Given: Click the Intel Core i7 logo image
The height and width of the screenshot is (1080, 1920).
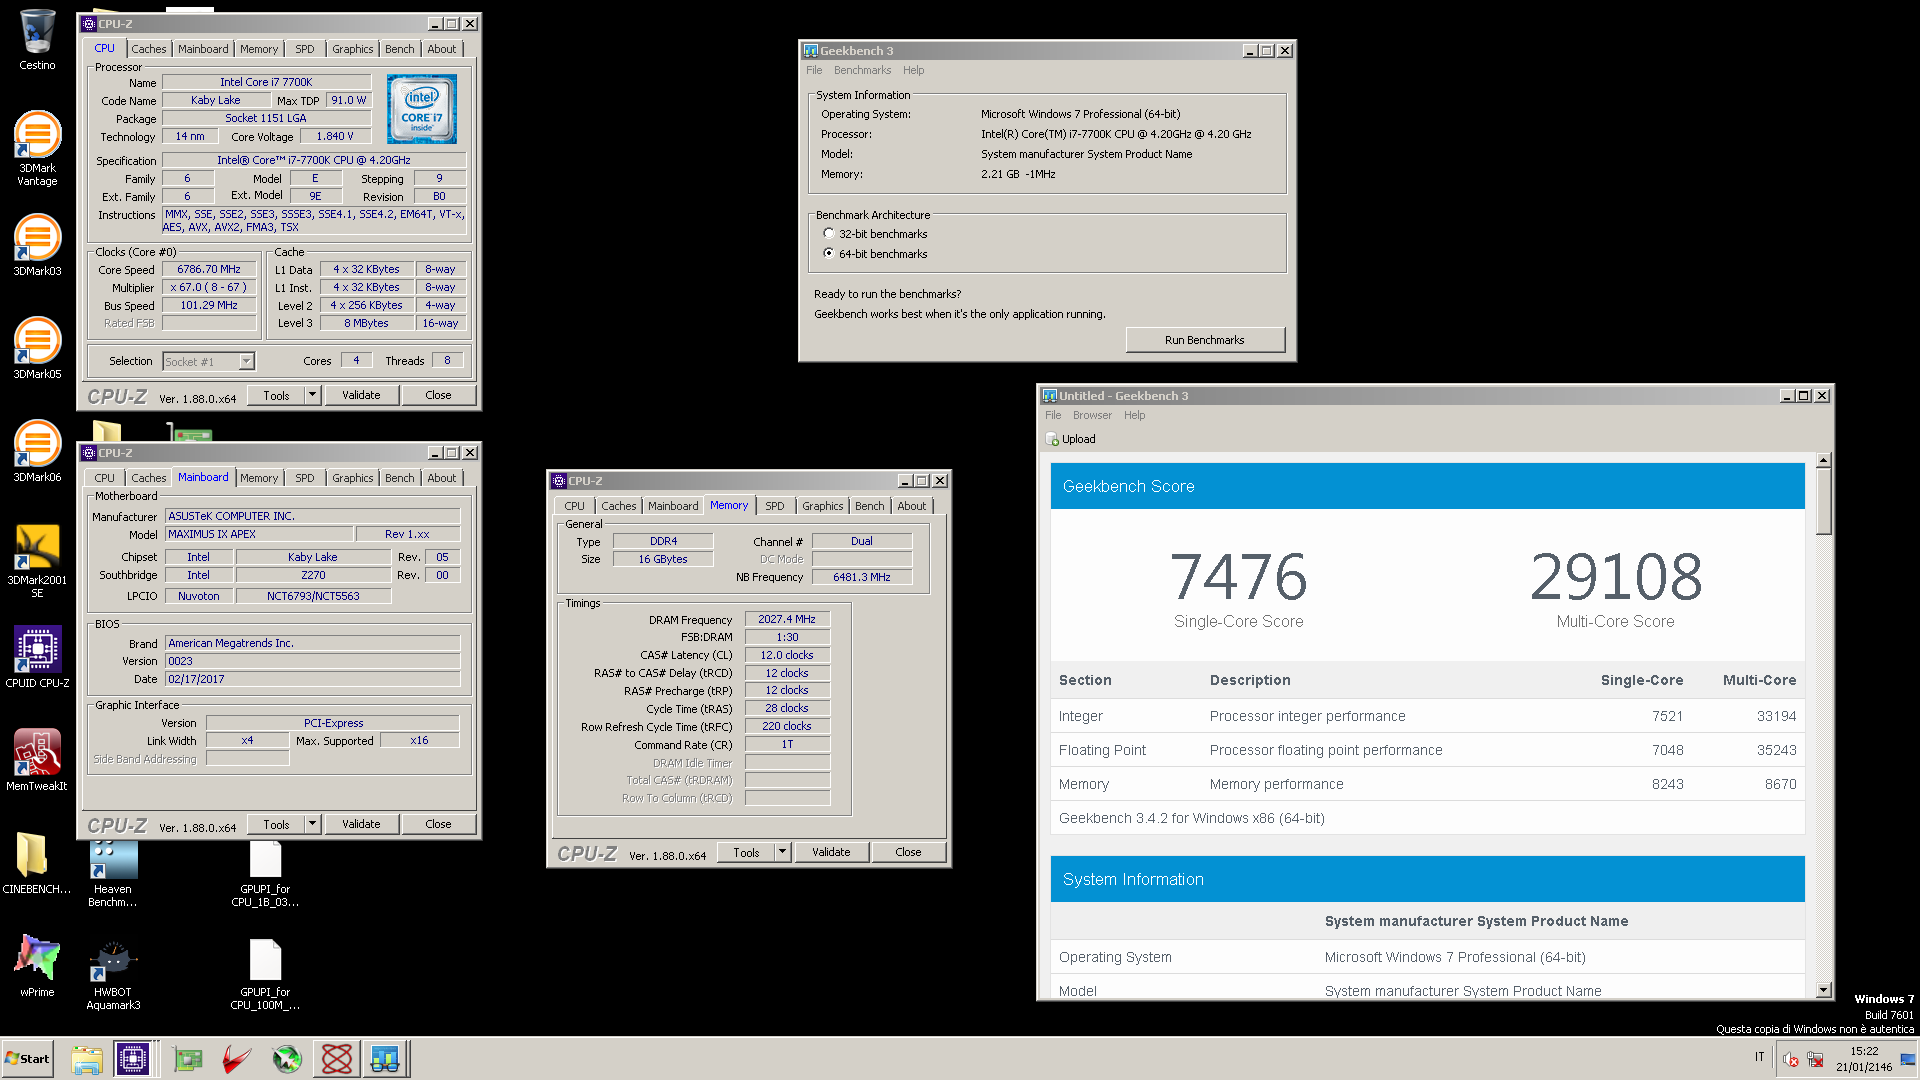Looking at the screenshot, I should [422, 109].
